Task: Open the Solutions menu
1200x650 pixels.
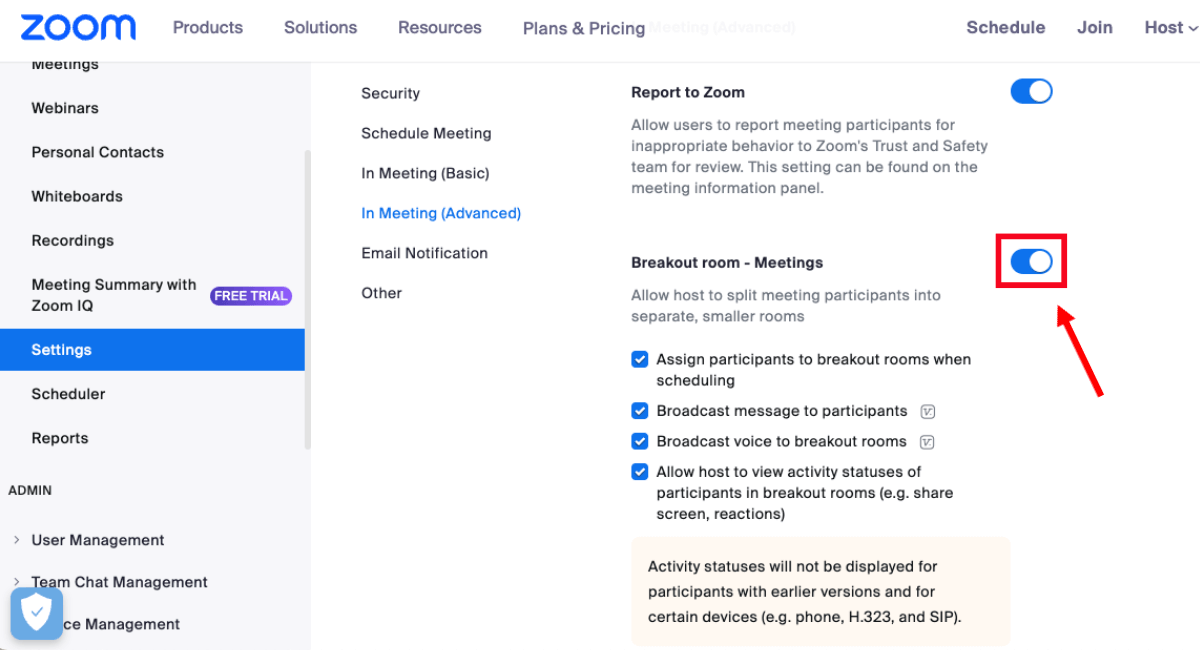Action: click(x=321, y=28)
